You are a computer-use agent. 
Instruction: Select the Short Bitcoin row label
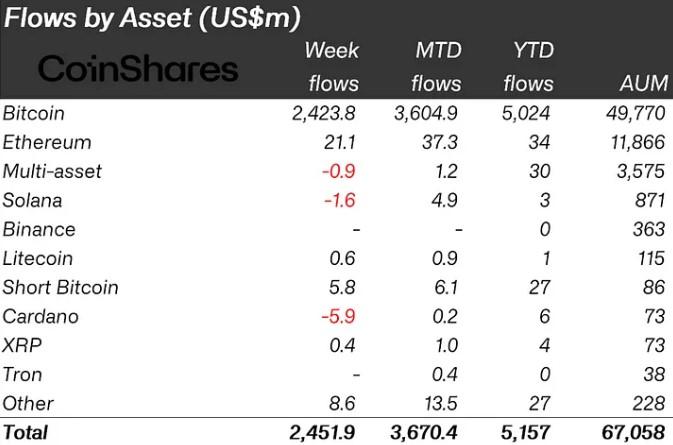[60, 288]
